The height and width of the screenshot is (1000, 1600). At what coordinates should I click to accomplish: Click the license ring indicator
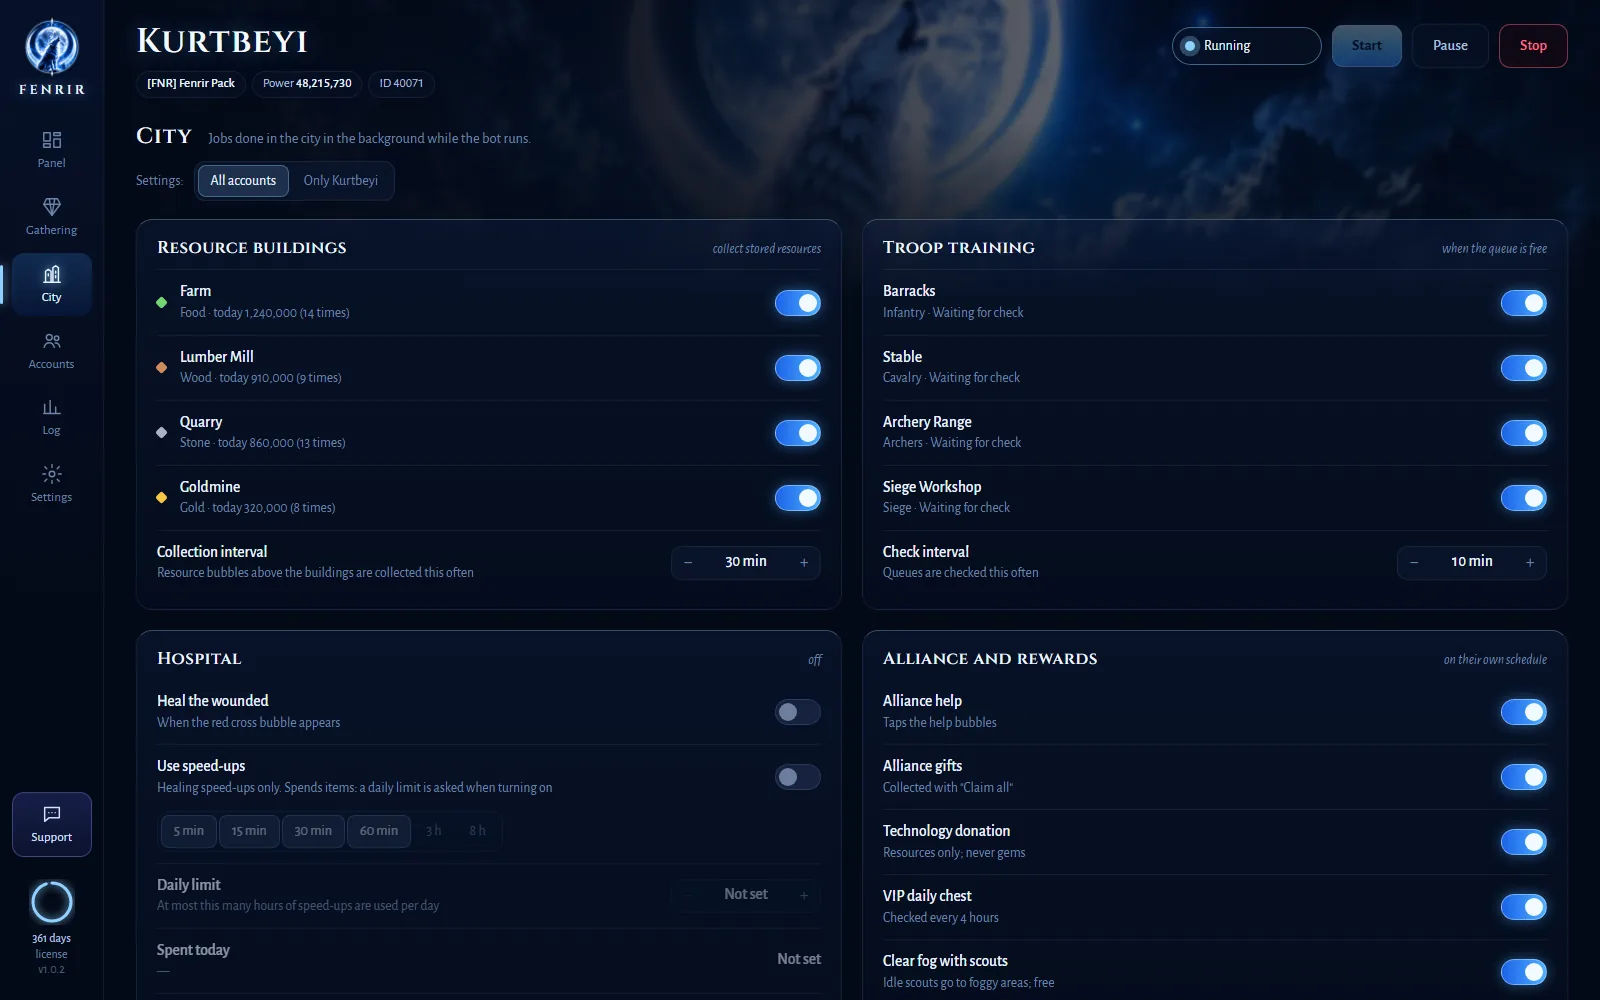pos(52,902)
